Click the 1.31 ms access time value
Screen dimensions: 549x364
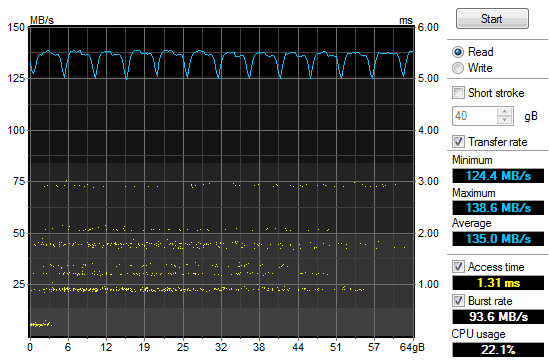[x=498, y=282]
